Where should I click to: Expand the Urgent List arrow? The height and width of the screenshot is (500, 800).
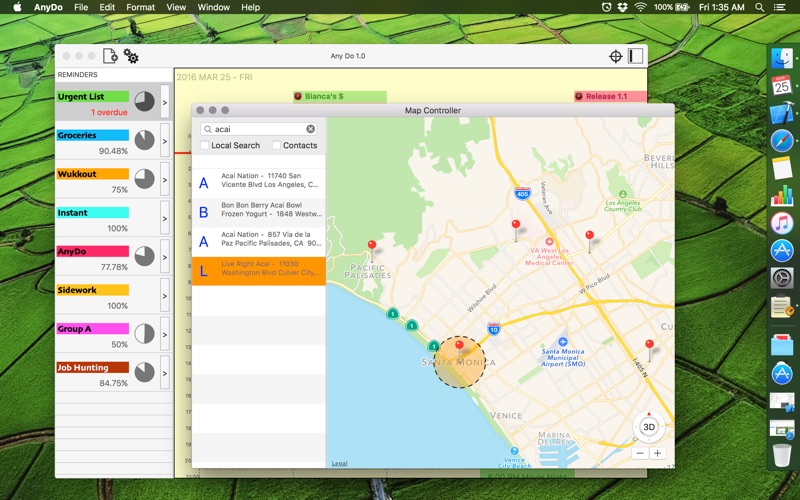tap(165, 102)
